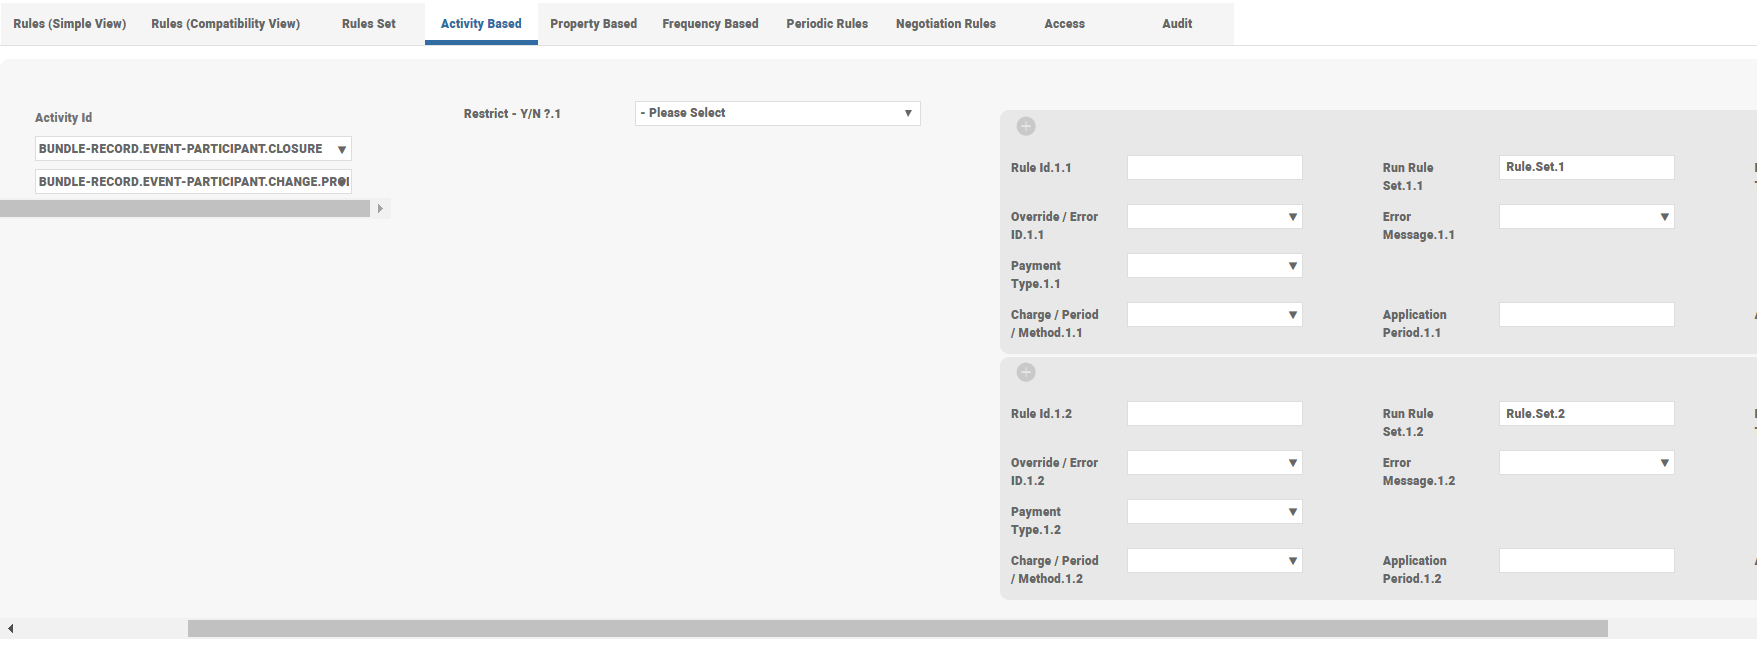Switch to the Property Based tab

(x=593, y=24)
